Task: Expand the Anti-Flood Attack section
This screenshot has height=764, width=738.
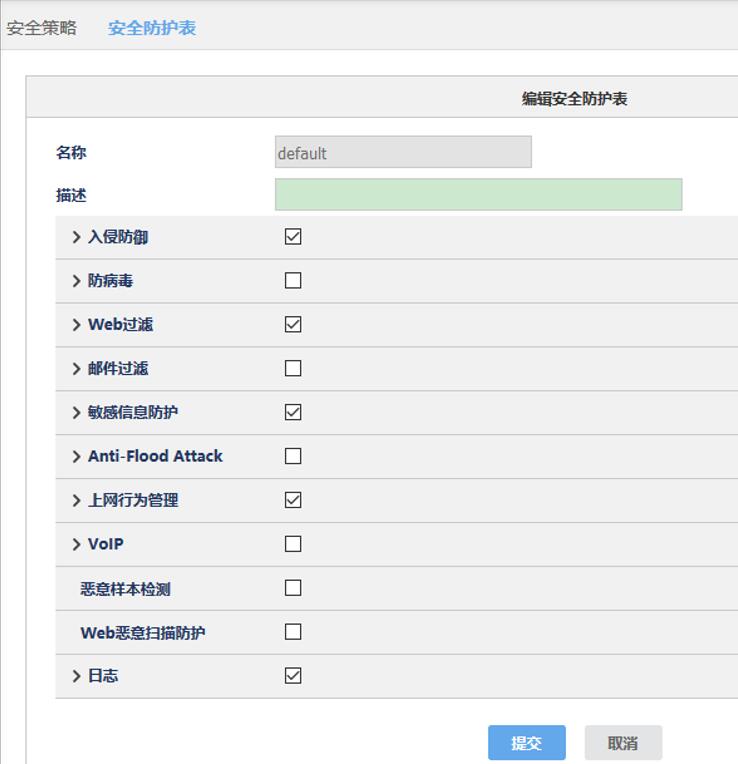Action: 76,457
